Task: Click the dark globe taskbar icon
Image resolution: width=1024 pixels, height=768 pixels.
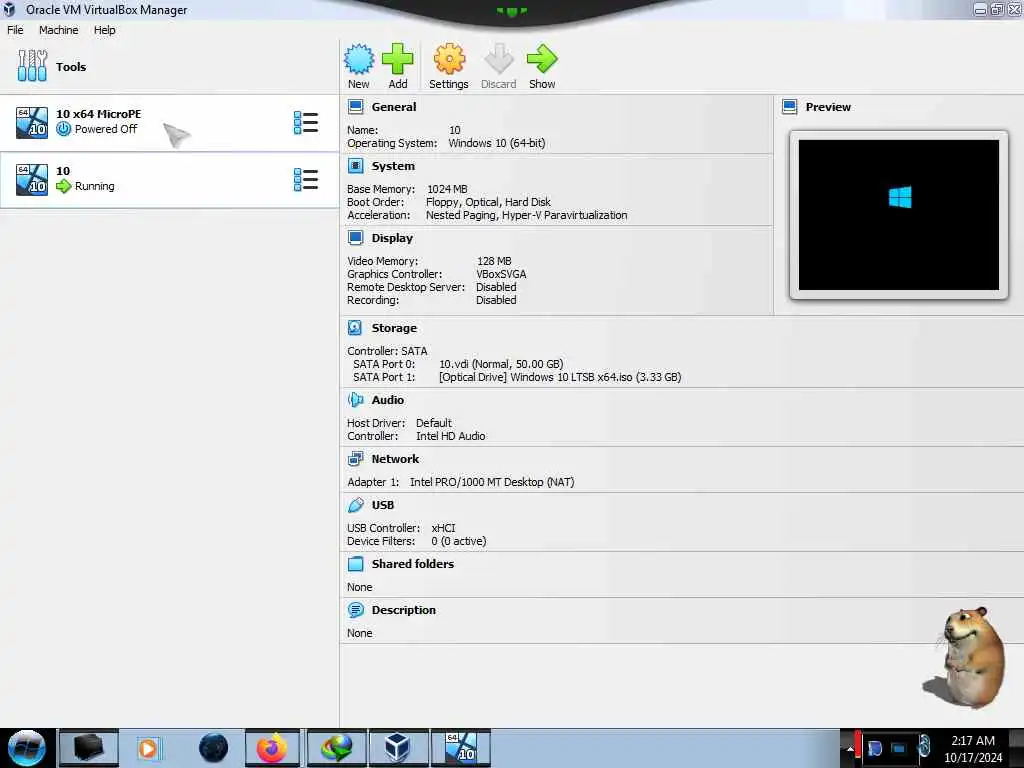Action: pyautogui.click(x=214, y=748)
